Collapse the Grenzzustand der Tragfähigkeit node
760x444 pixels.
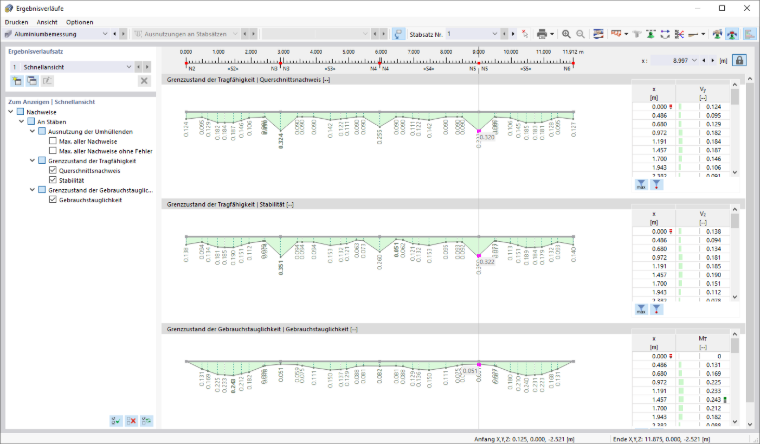(x=32, y=160)
